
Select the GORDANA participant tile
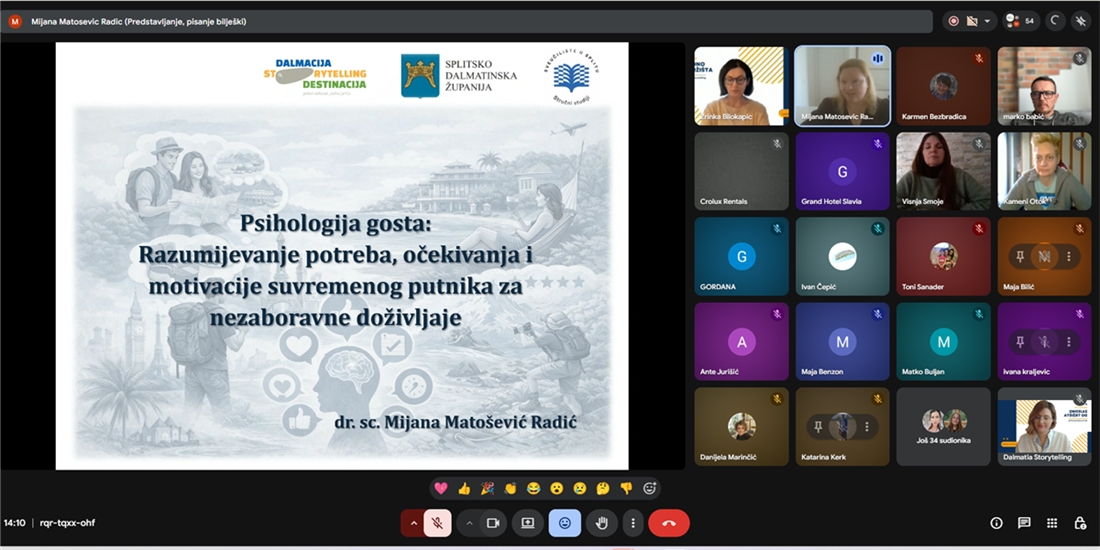pos(742,257)
